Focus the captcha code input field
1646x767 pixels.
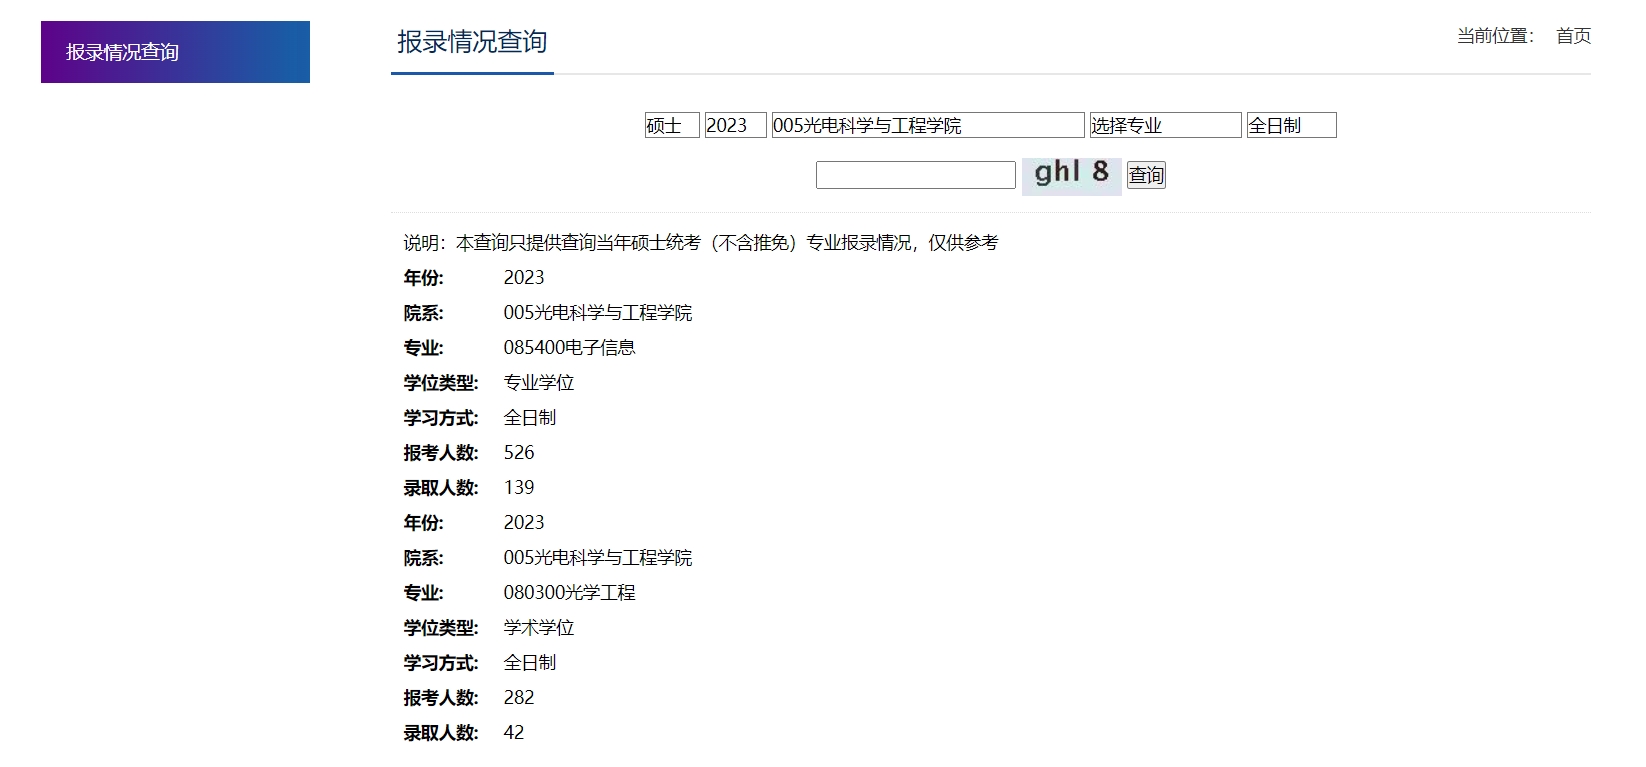click(915, 175)
